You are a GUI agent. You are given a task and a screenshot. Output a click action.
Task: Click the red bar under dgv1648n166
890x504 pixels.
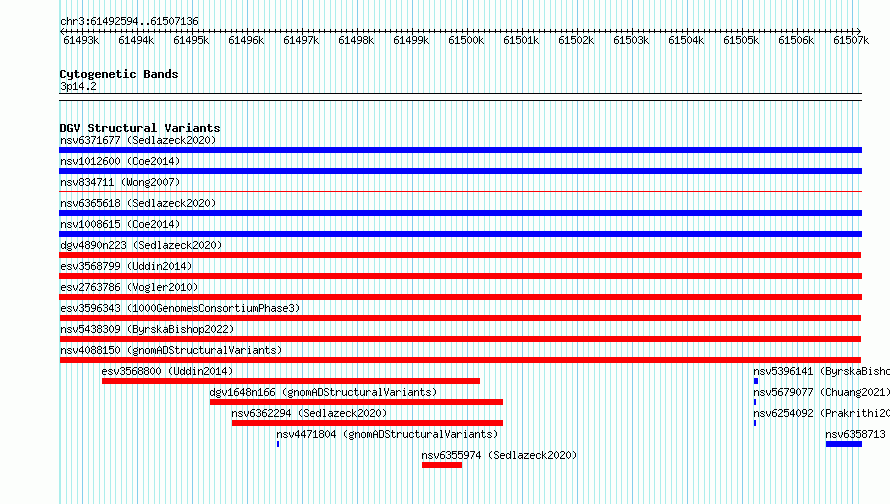point(356,402)
